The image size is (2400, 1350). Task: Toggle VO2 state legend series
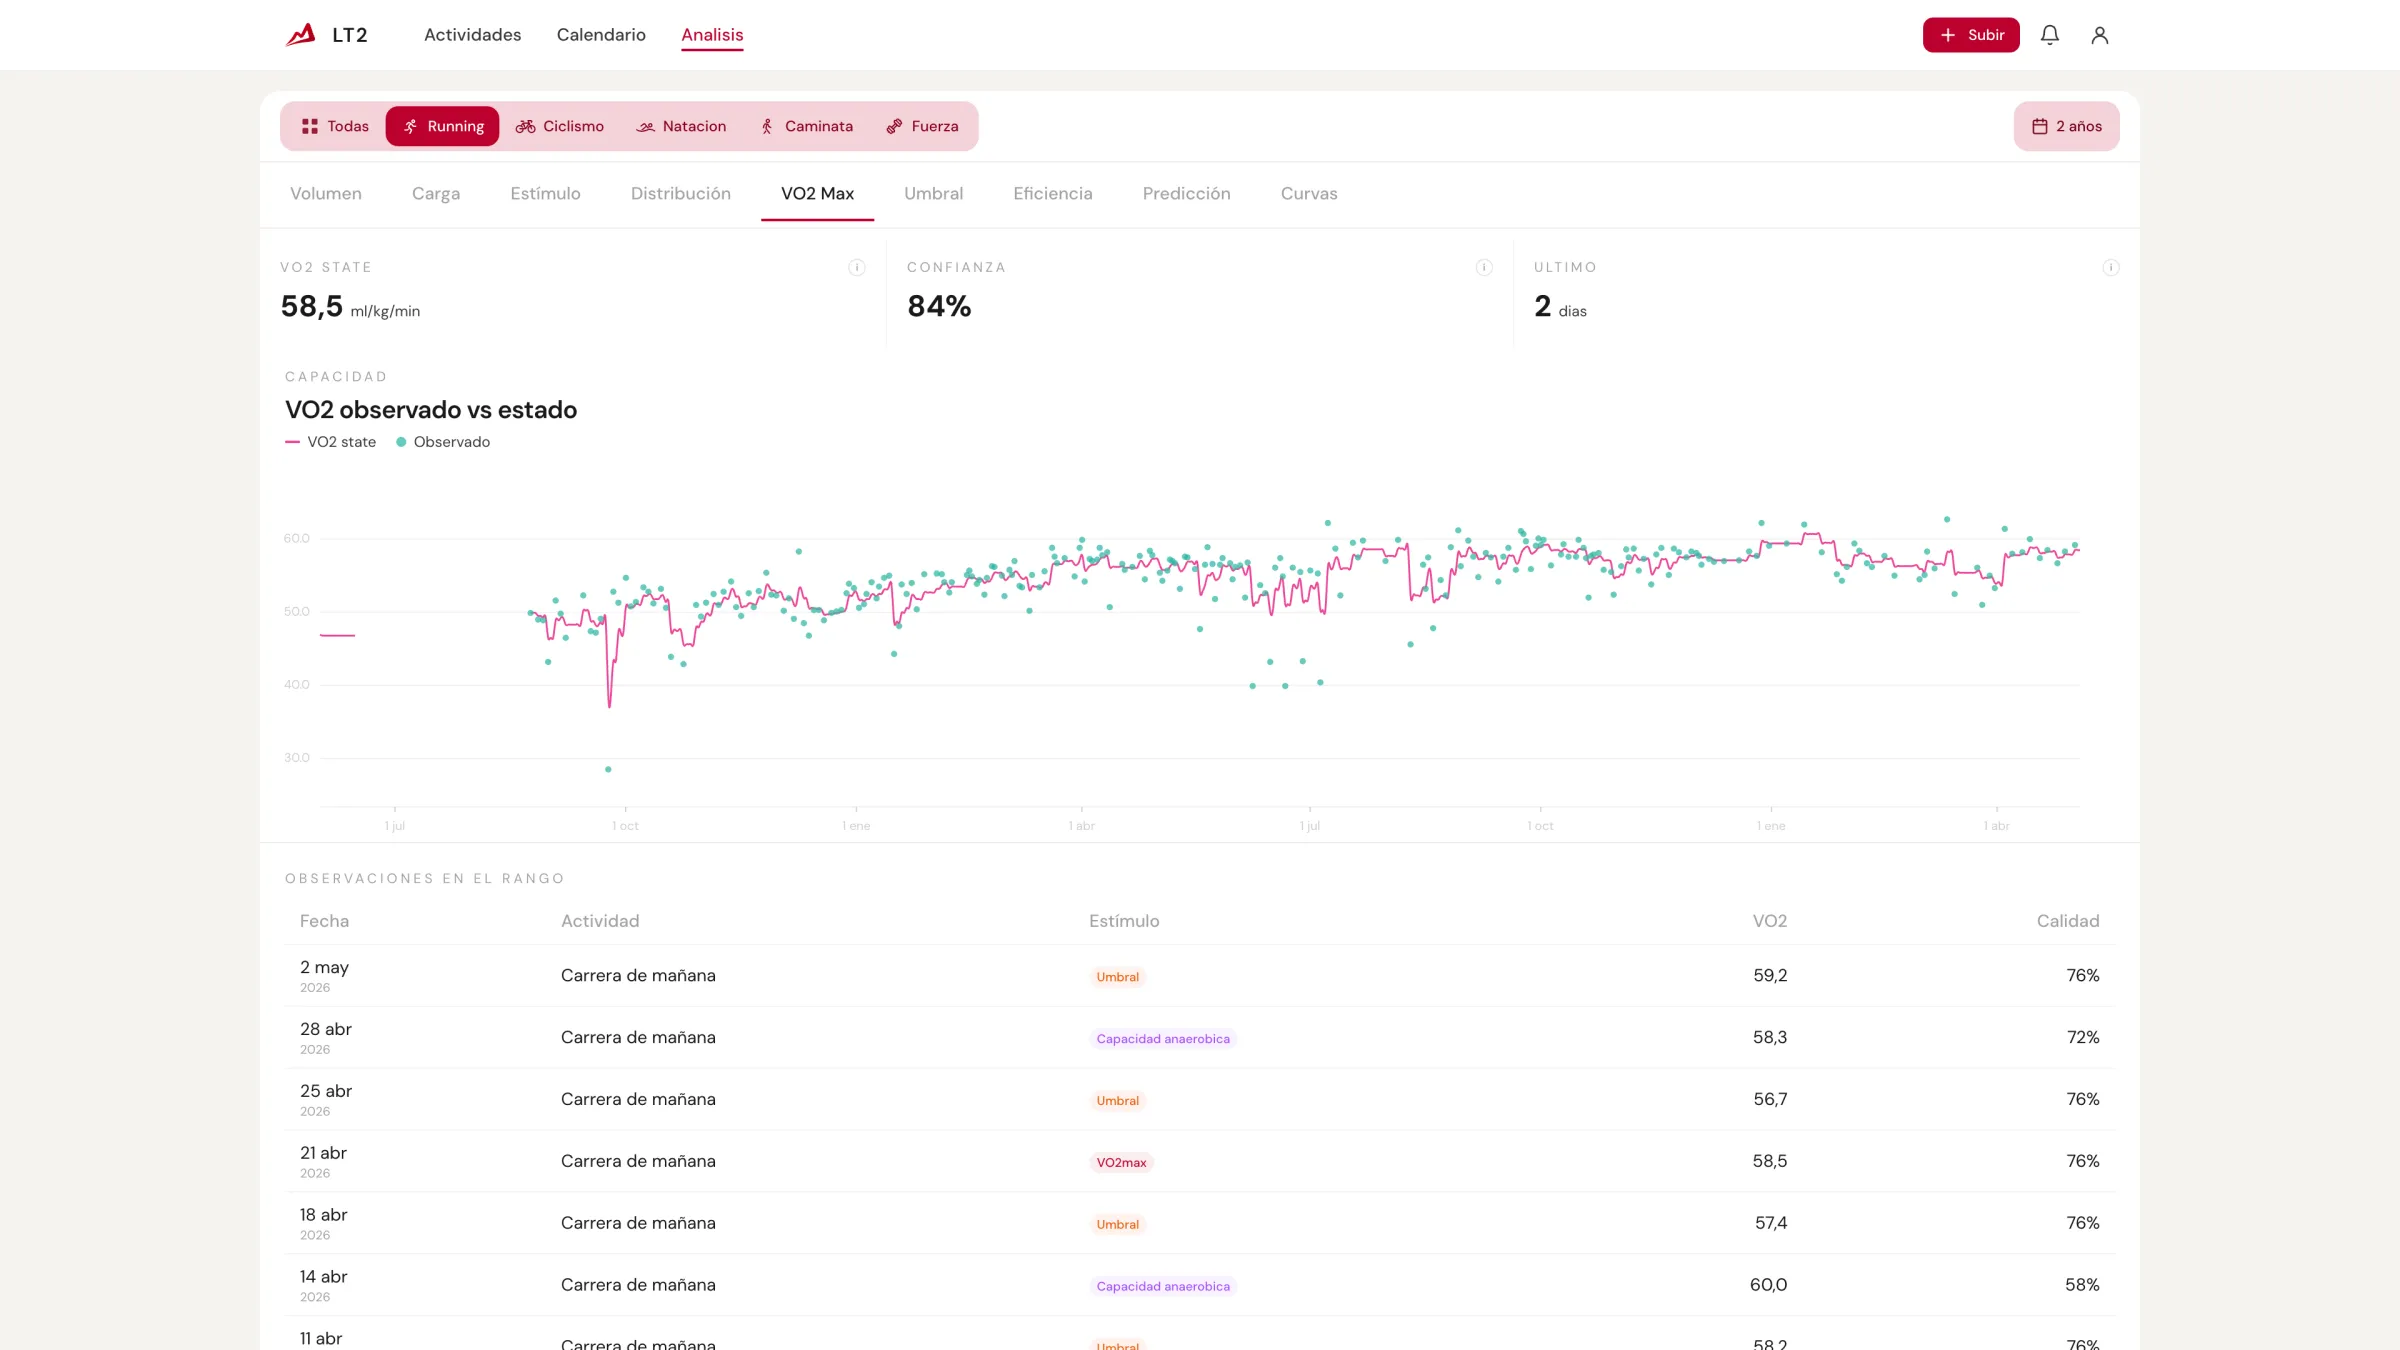(x=331, y=442)
